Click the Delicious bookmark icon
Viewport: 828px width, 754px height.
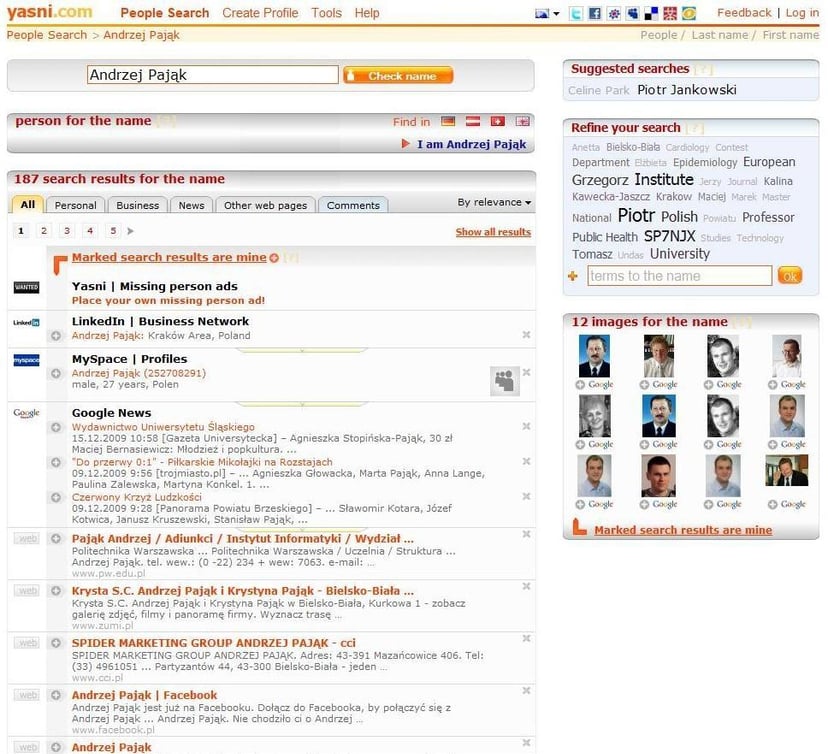(x=651, y=14)
